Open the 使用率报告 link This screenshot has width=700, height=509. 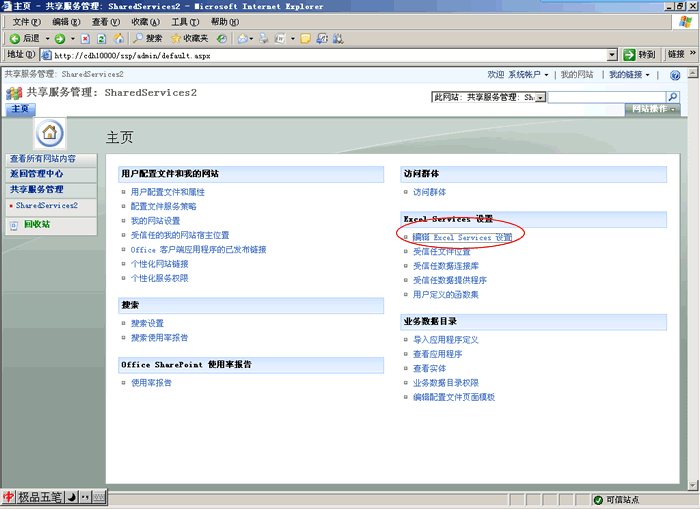(x=151, y=383)
